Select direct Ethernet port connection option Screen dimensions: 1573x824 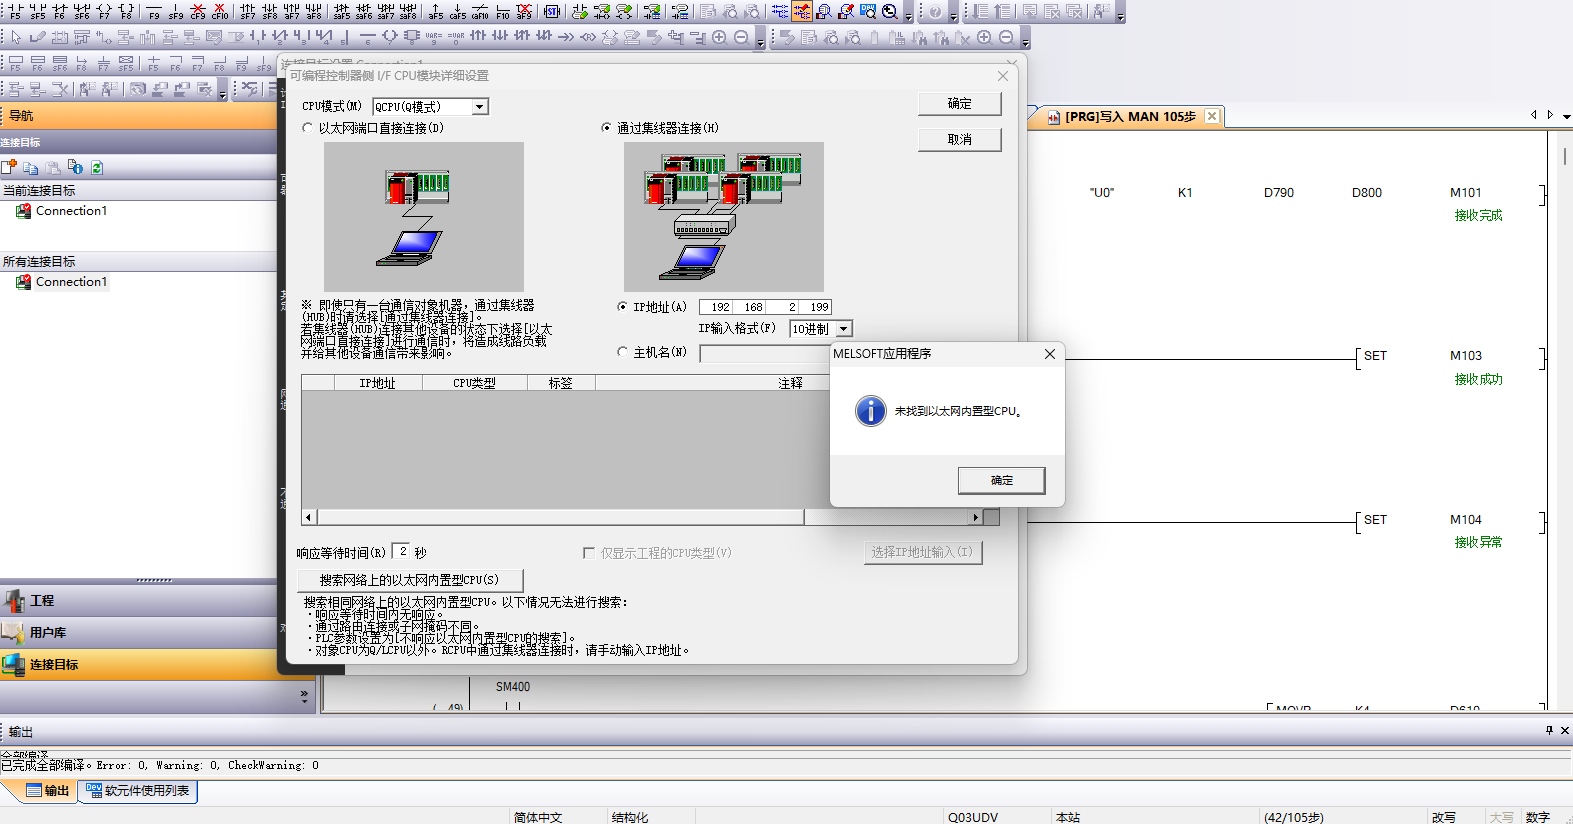click(308, 128)
